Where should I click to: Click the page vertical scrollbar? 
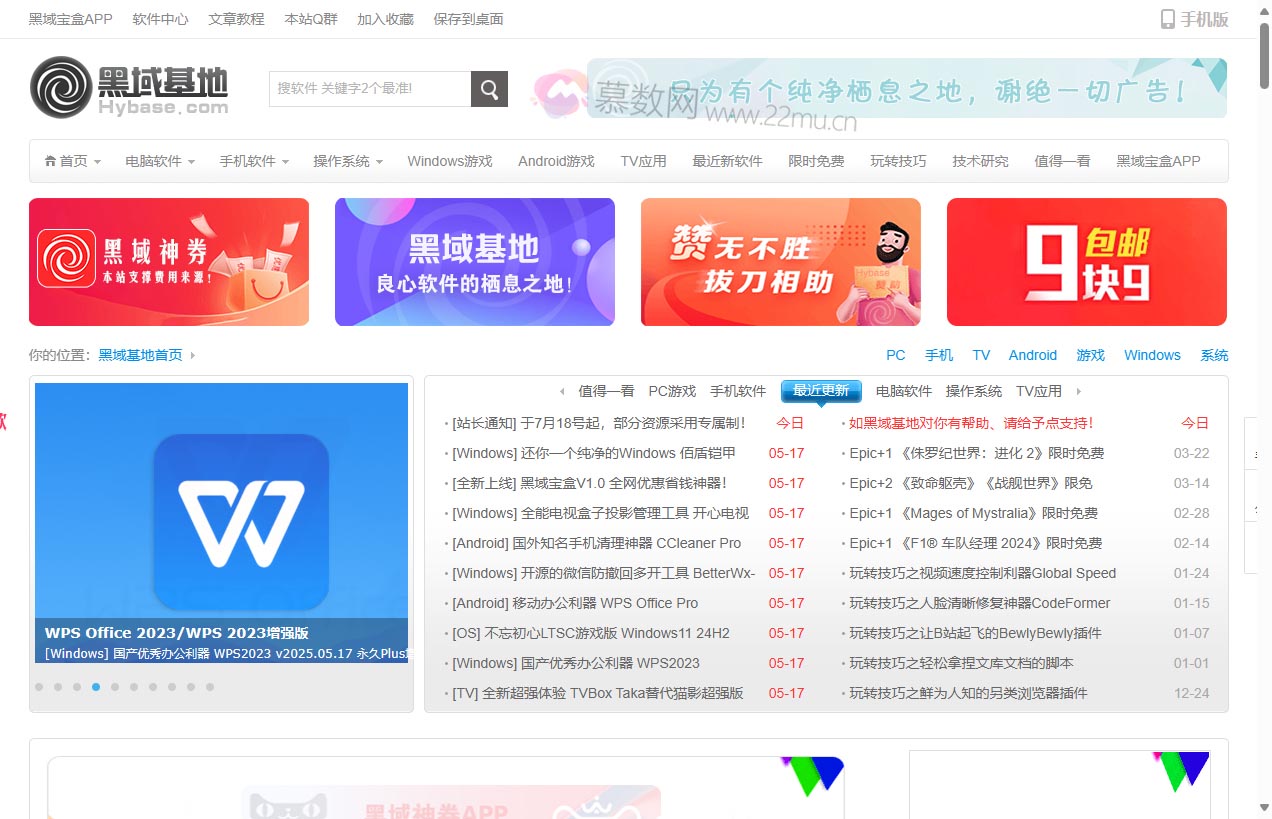point(1264,400)
